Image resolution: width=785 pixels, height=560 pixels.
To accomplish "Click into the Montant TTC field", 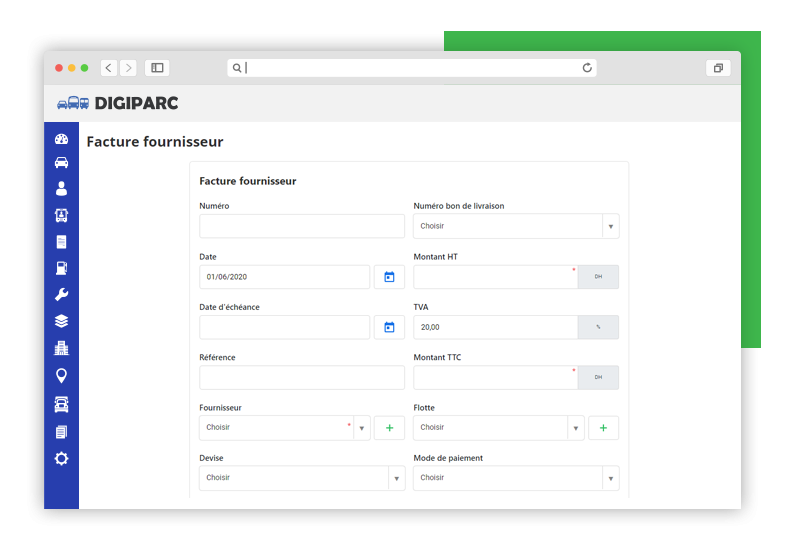I will (x=496, y=377).
